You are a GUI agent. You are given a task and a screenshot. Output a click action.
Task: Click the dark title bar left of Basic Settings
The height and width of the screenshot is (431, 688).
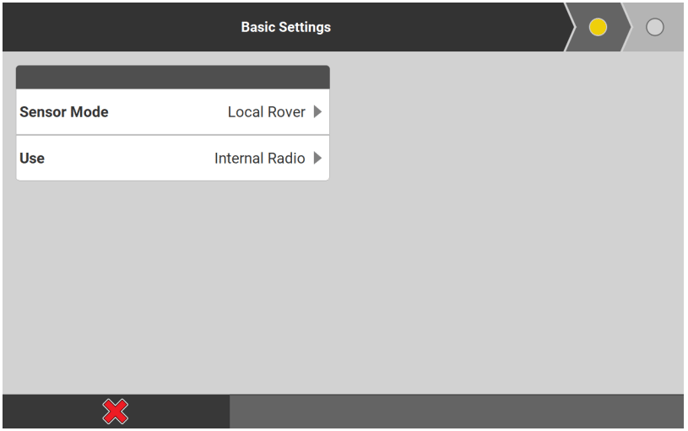pyautogui.click(x=110, y=27)
